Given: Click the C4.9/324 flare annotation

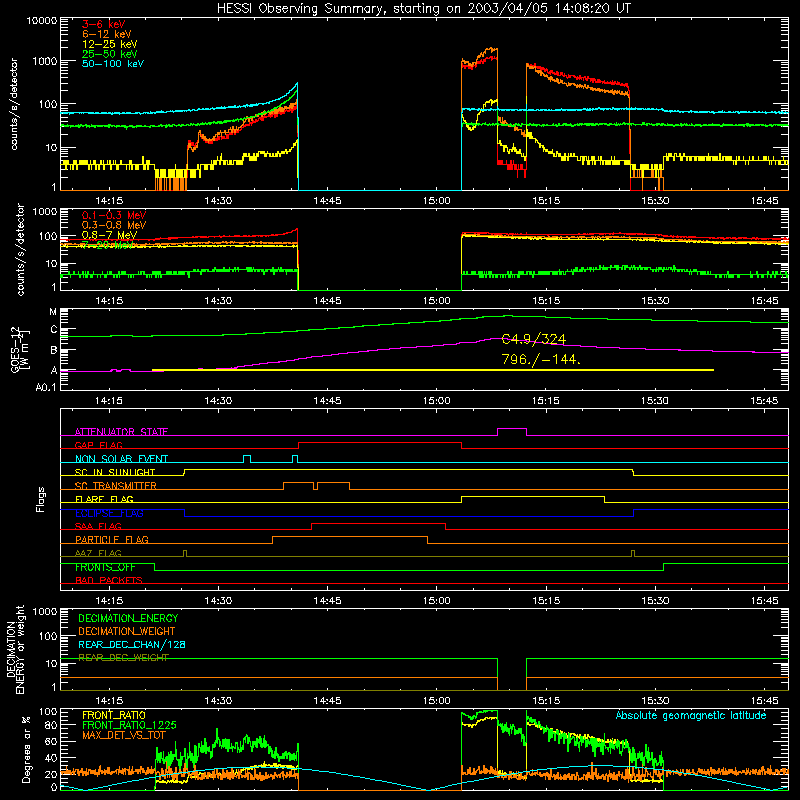Looking at the screenshot, I should (534, 339).
